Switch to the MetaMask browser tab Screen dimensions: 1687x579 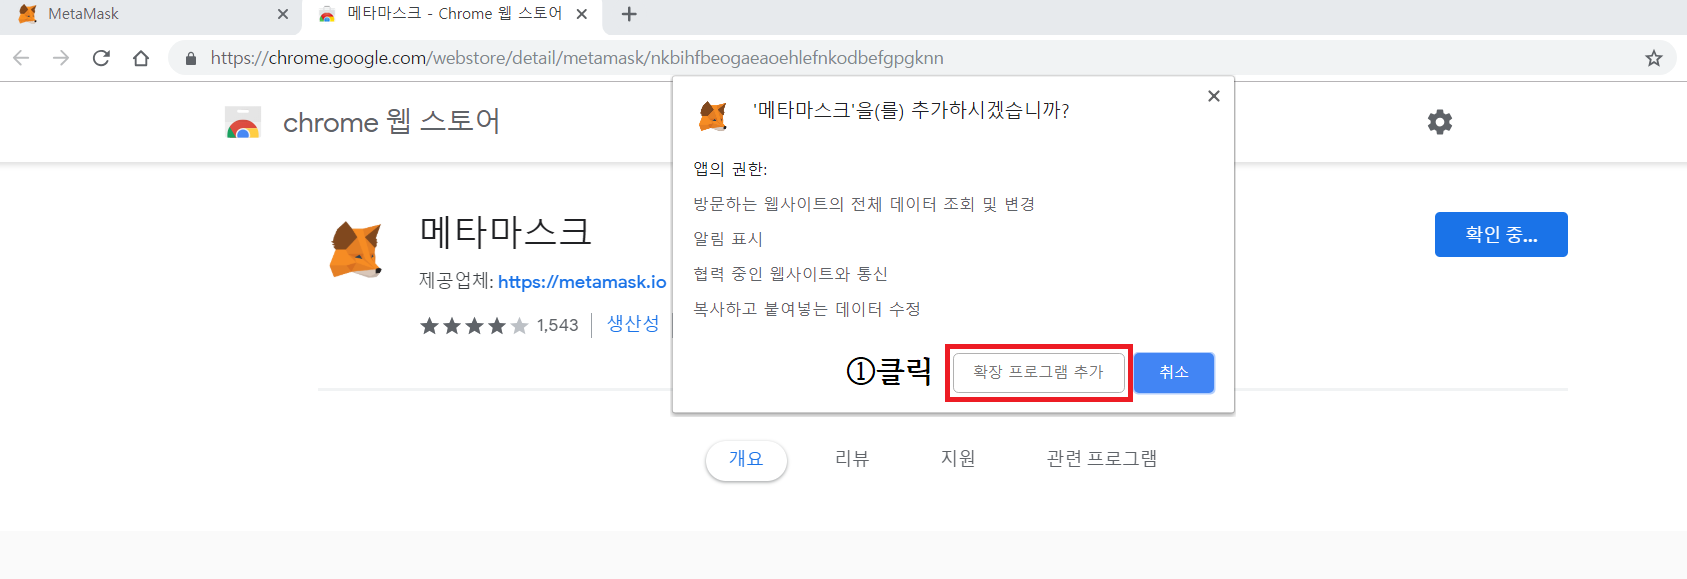[x=150, y=14]
